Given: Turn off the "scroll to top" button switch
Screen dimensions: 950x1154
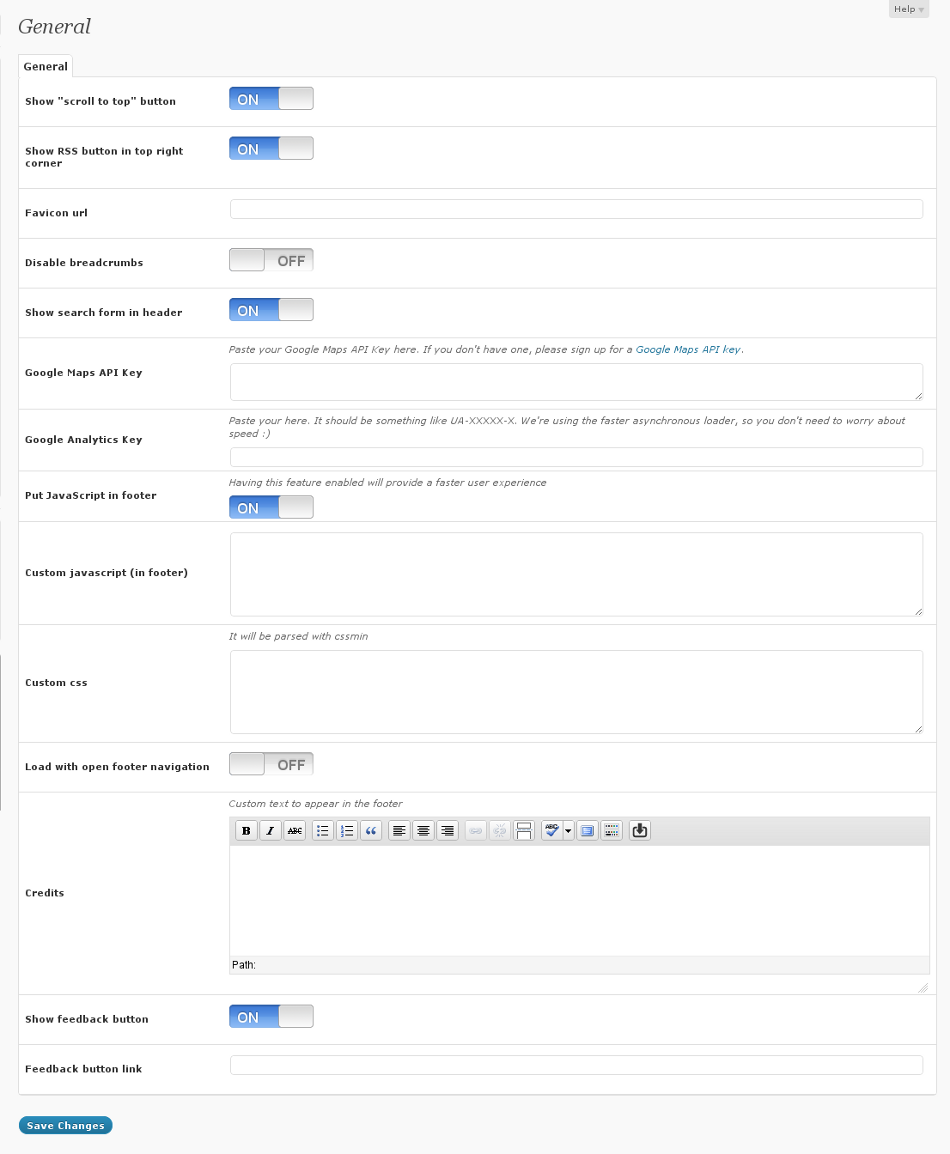Looking at the screenshot, I should [x=271, y=99].
